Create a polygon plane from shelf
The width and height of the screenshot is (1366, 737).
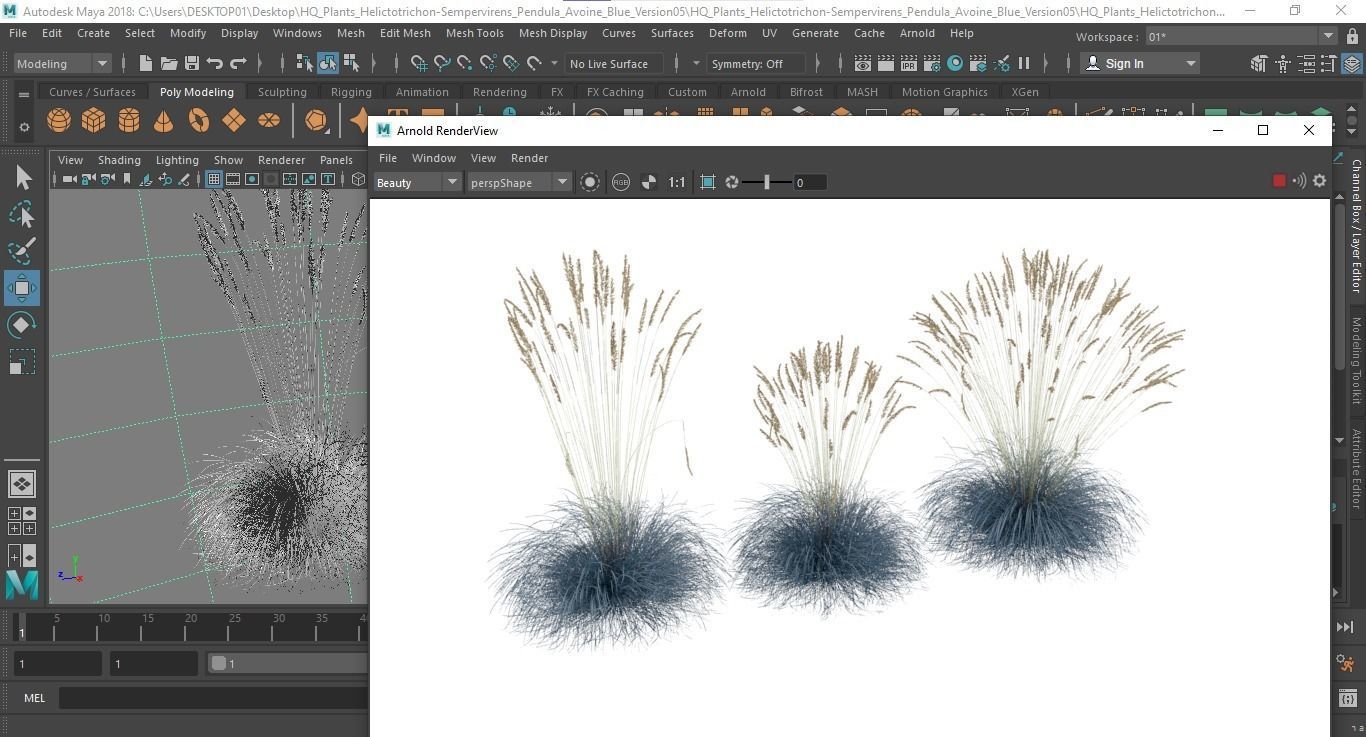coord(234,121)
